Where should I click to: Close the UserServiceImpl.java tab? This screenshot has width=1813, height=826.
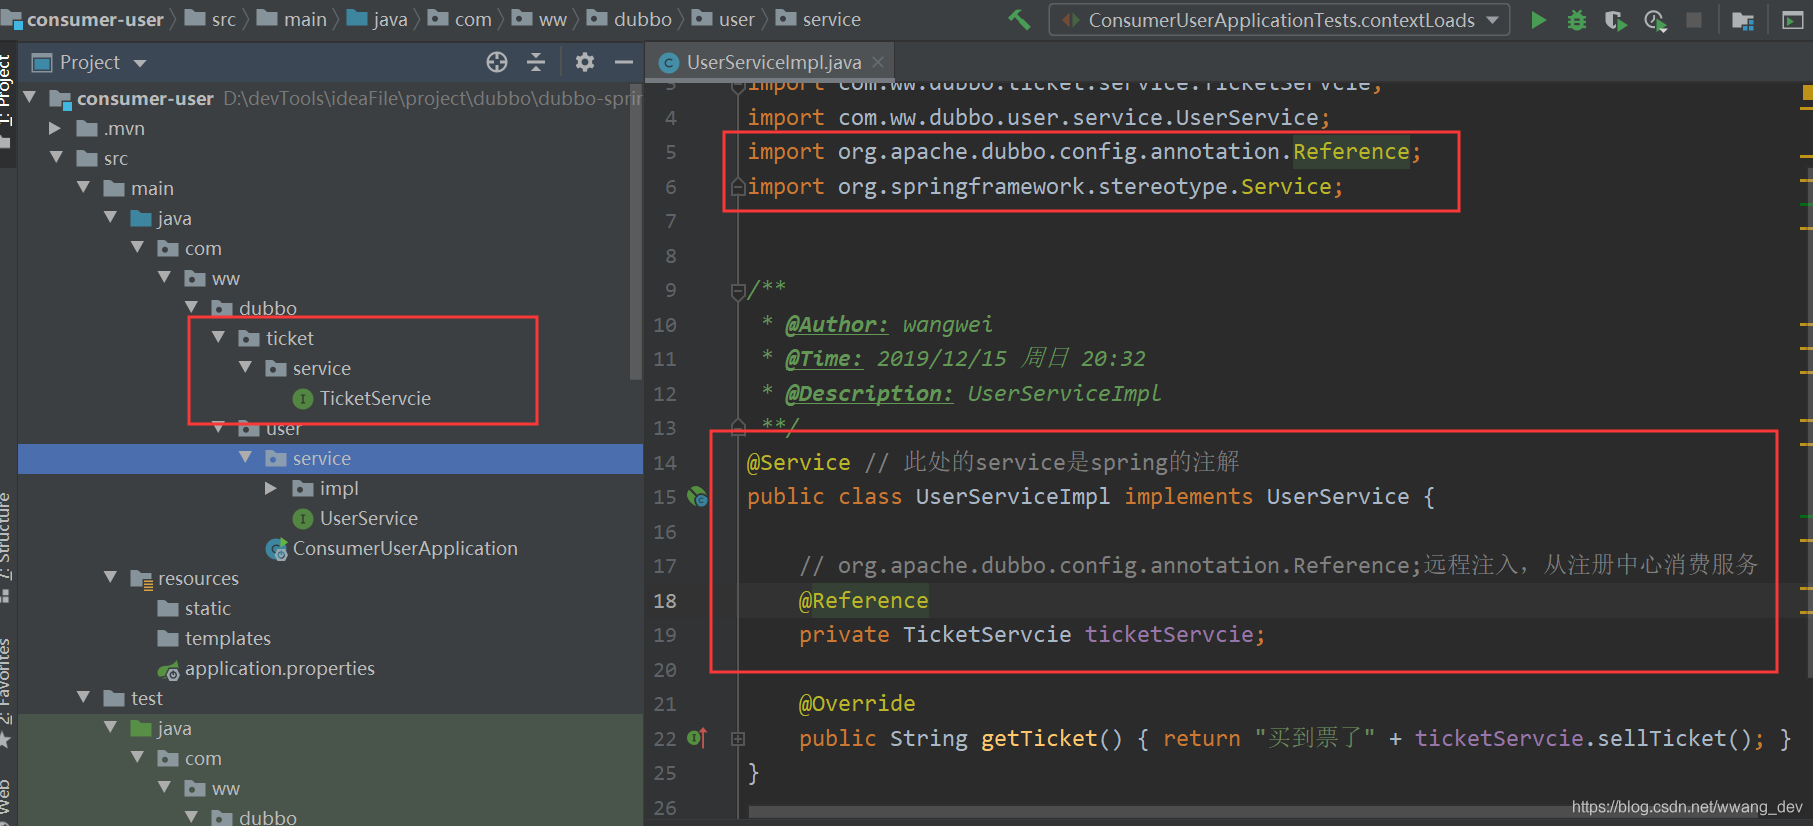pyautogui.click(x=878, y=62)
